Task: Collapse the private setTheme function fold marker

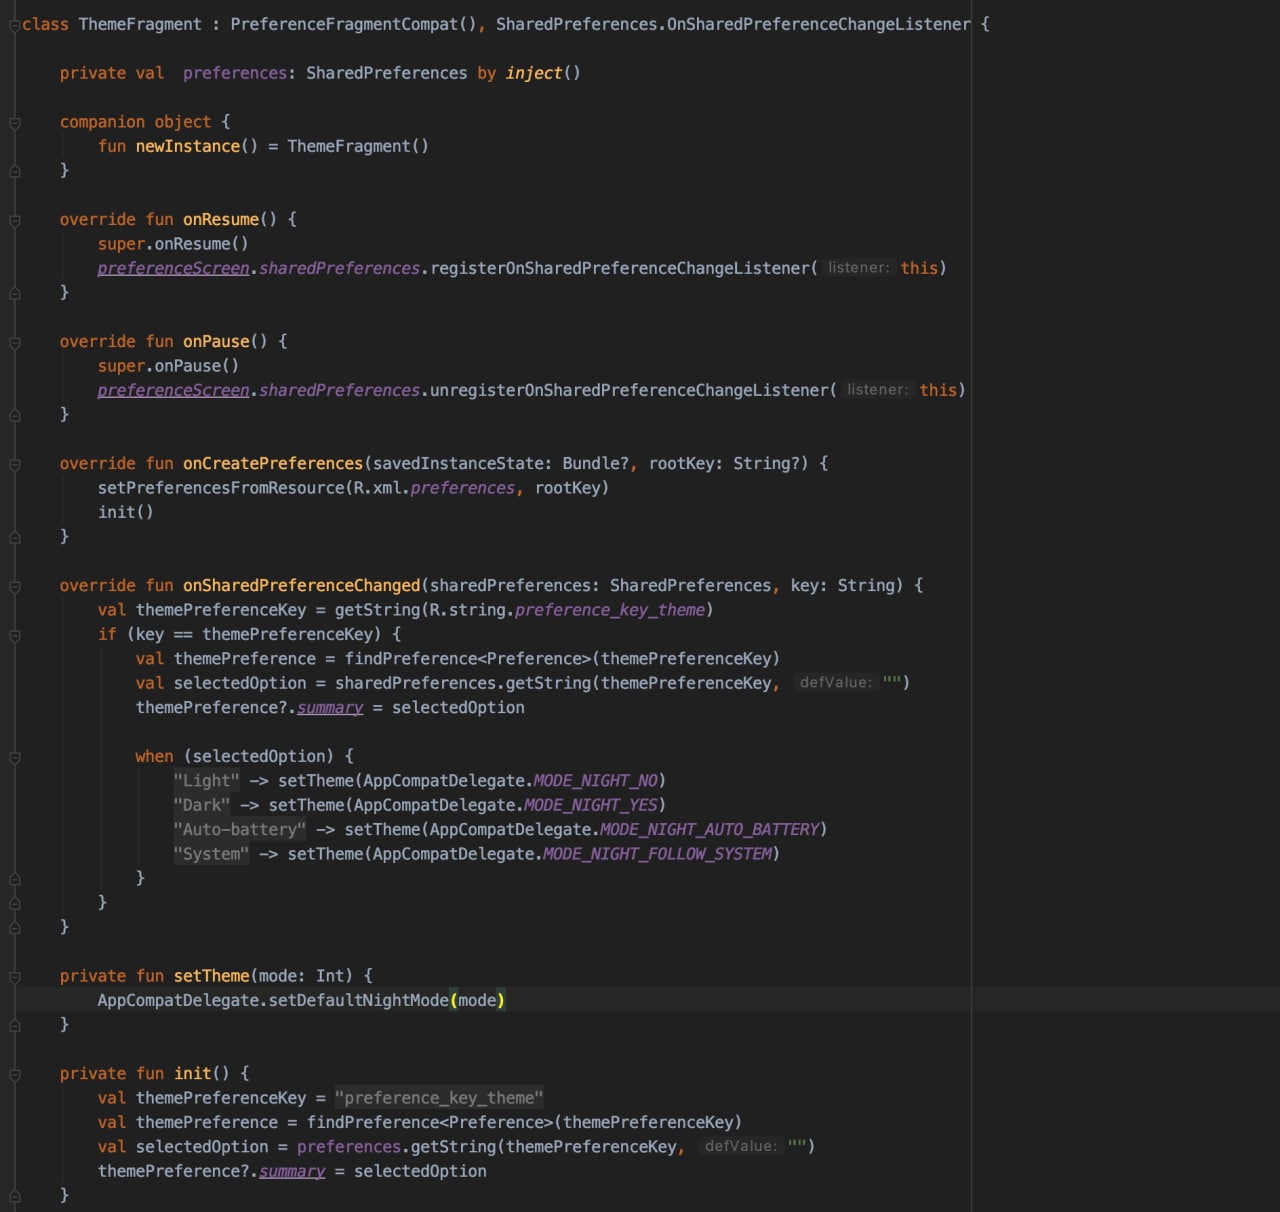Action: (x=14, y=977)
